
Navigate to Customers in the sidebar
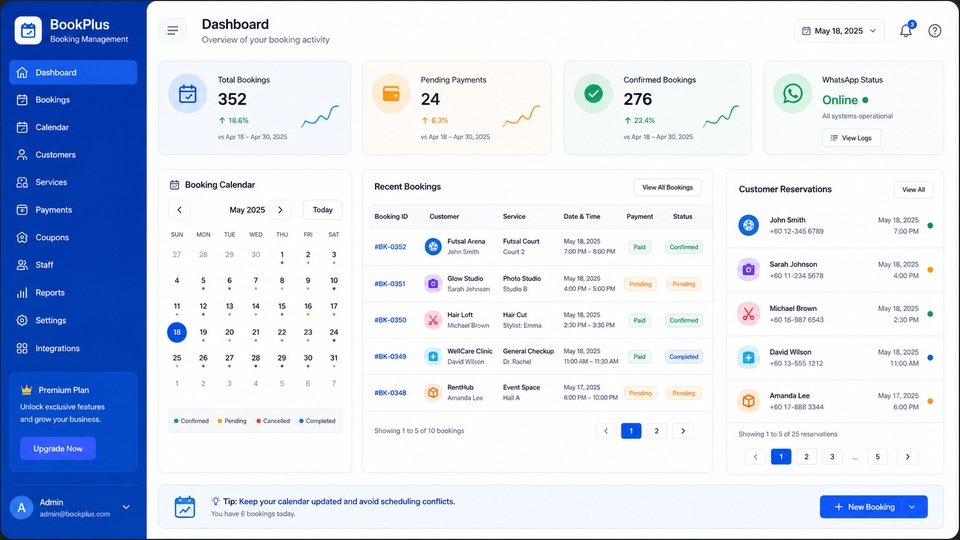[73, 155]
